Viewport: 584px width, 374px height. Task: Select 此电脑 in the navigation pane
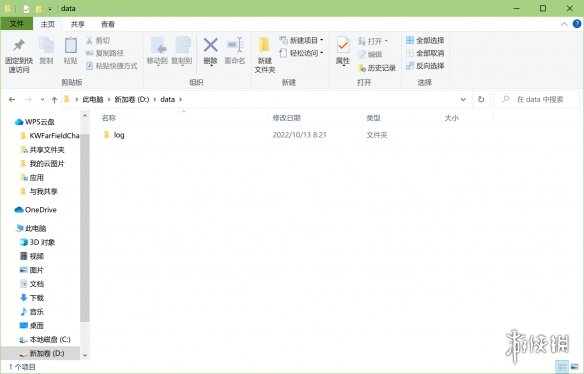click(31, 228)
